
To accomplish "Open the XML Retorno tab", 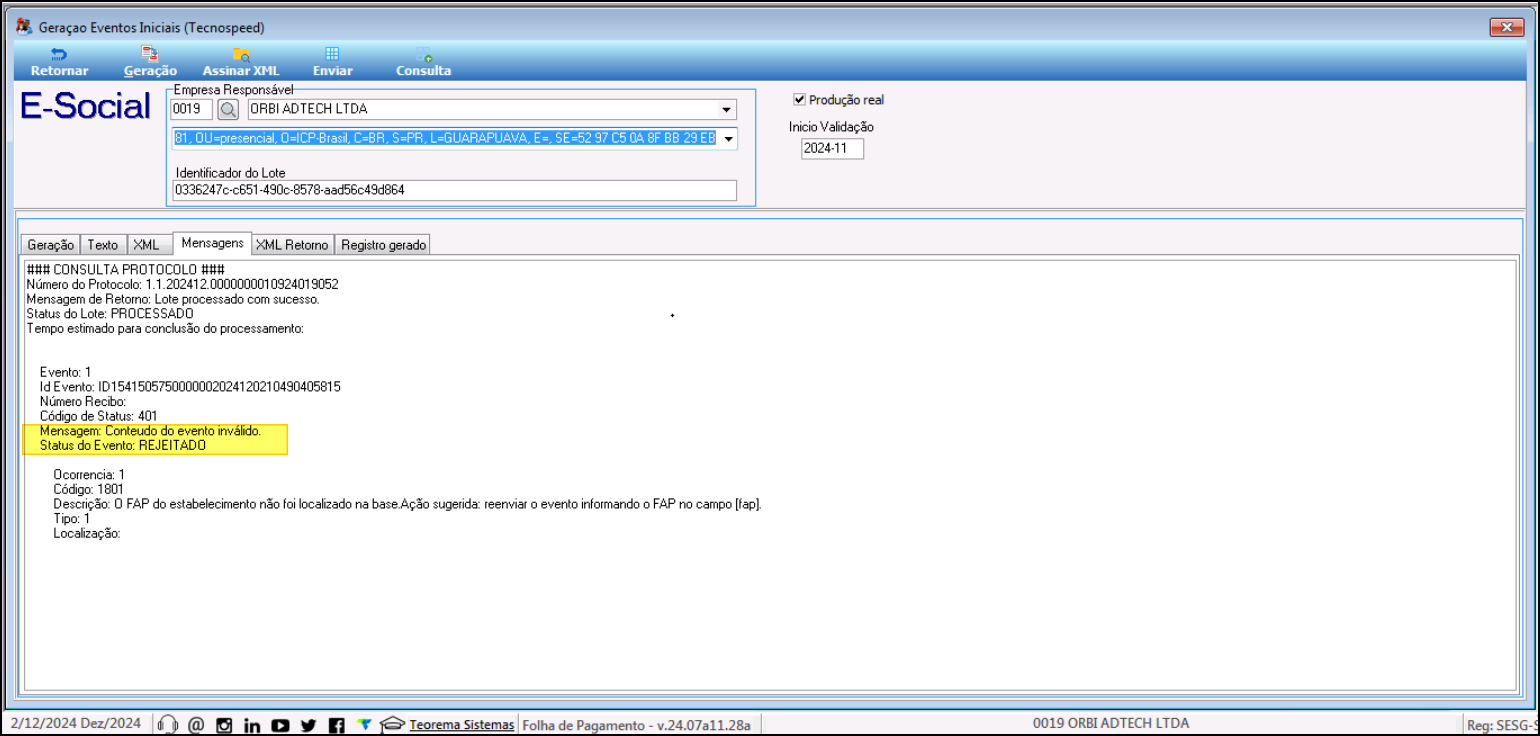I will click(292, 245).
